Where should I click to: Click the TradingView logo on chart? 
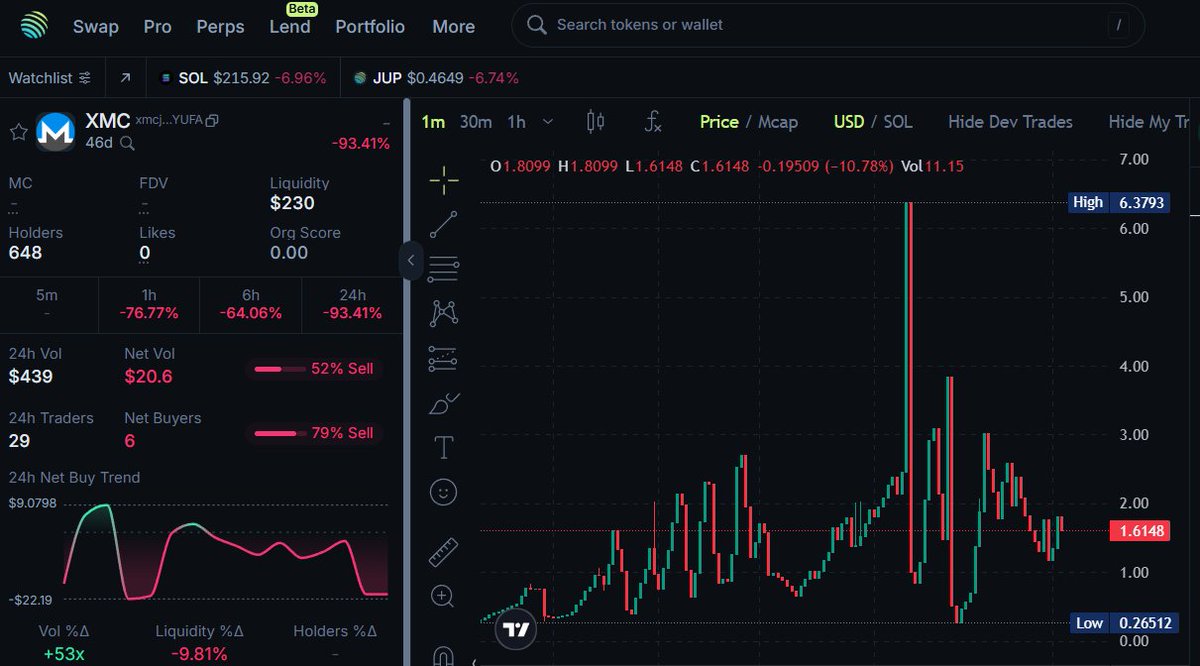click(516, 630)
